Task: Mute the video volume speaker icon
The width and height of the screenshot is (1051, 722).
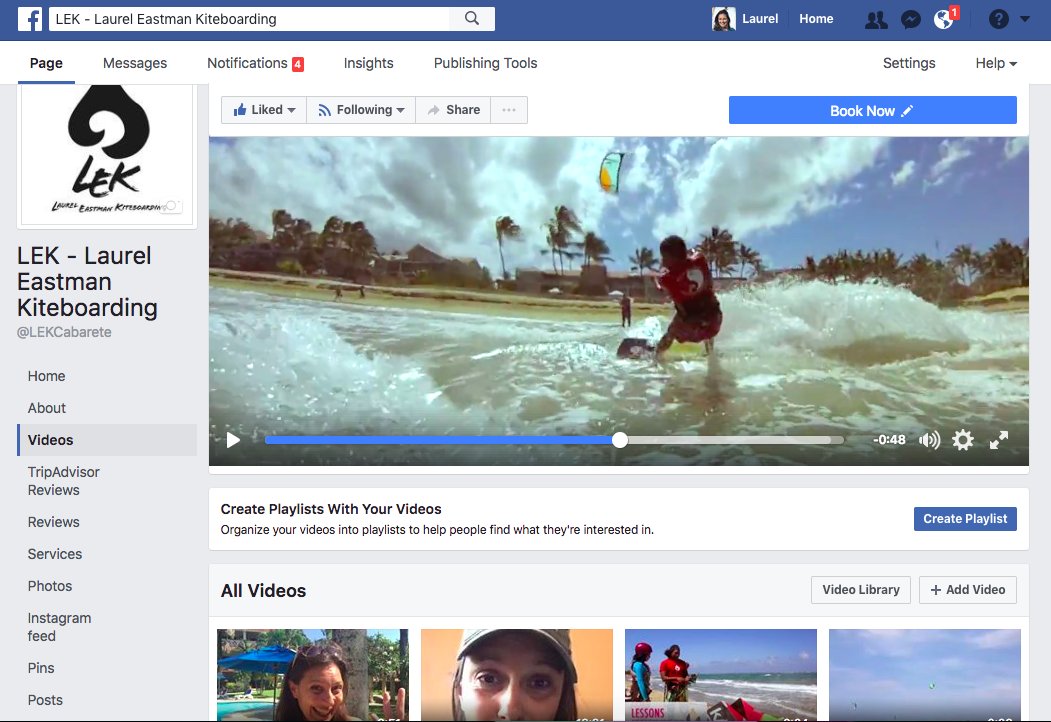Action: click(x=930, y=440)
